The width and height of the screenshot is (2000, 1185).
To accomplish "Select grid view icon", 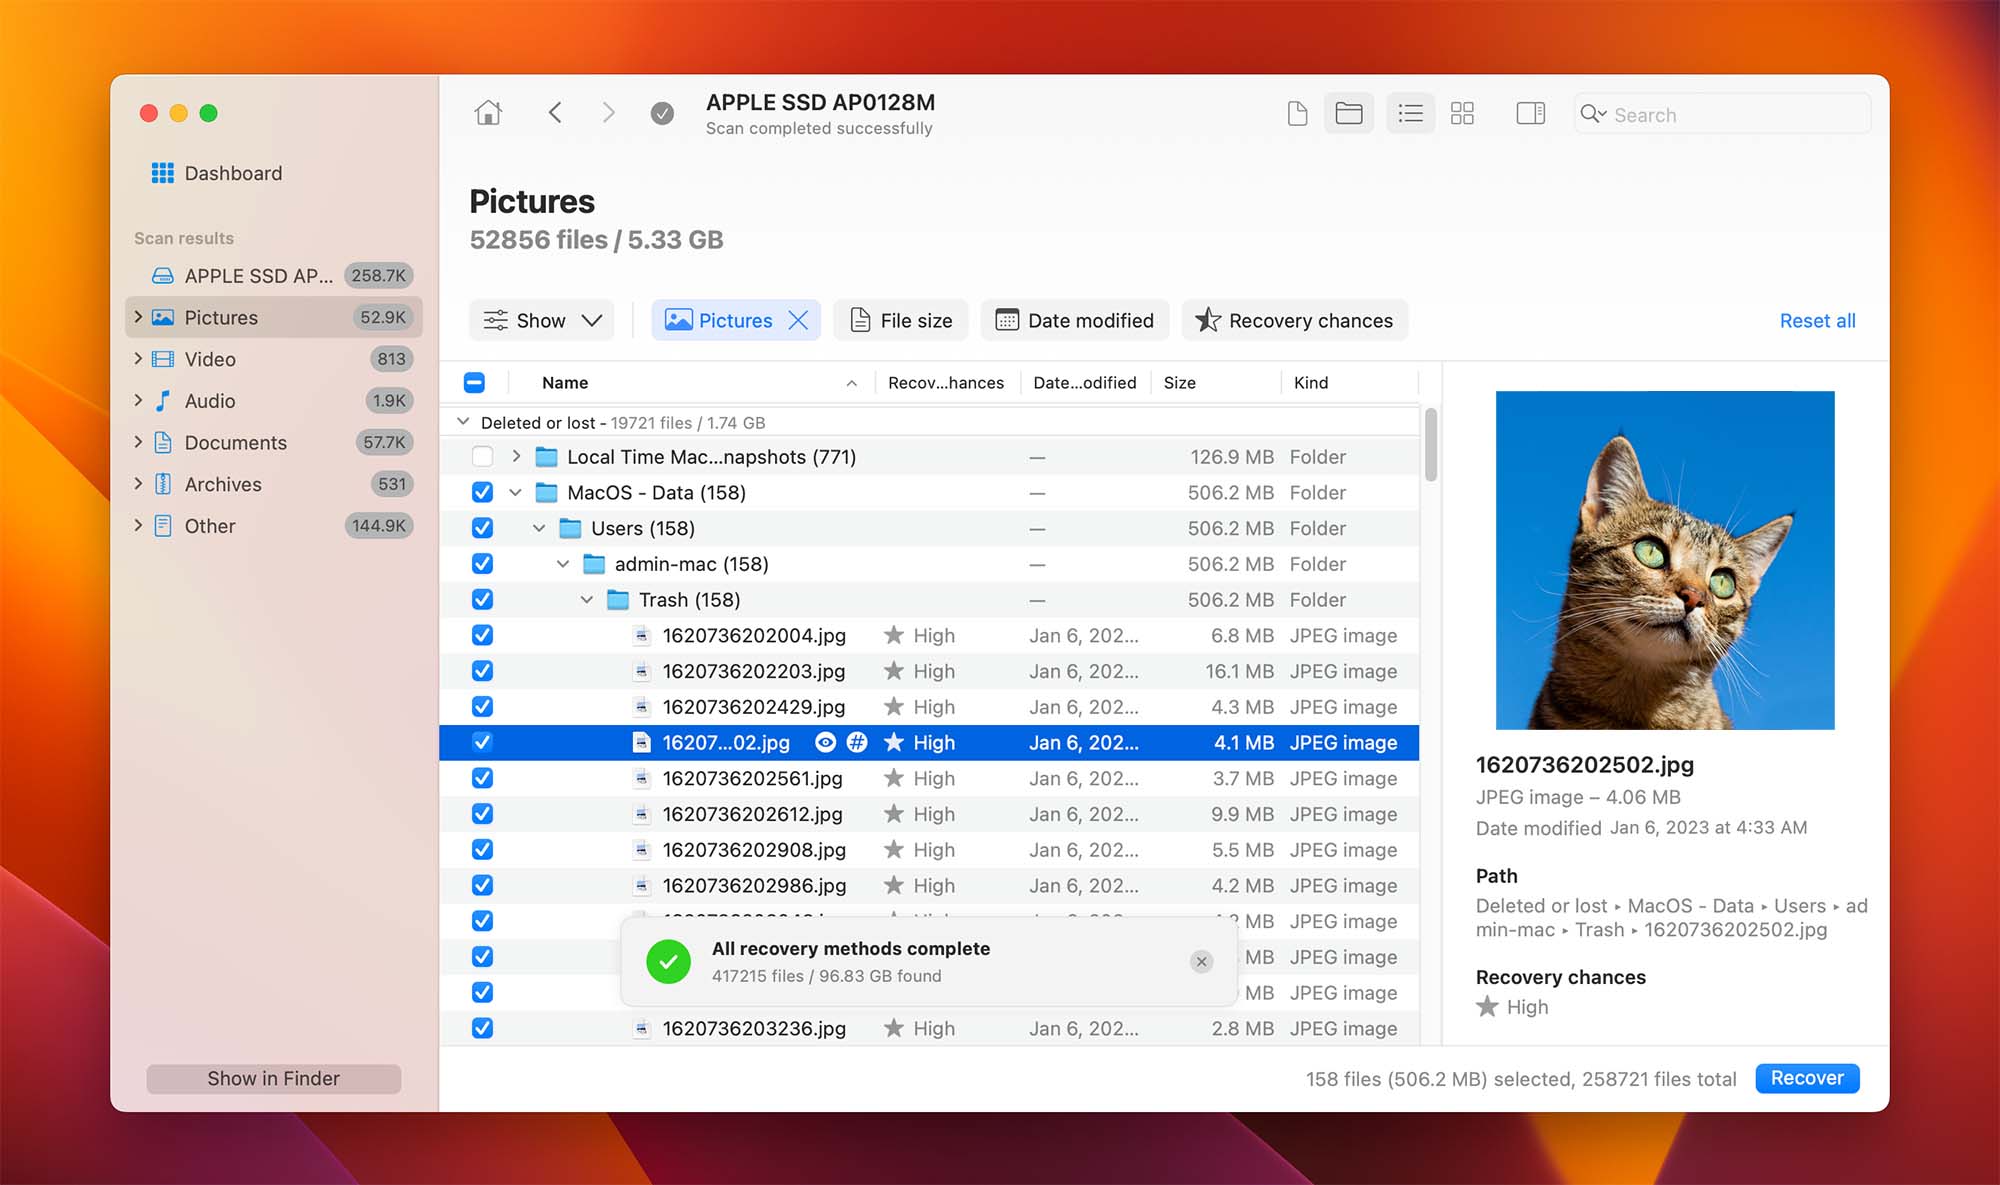I will (x=1462, y=114).
